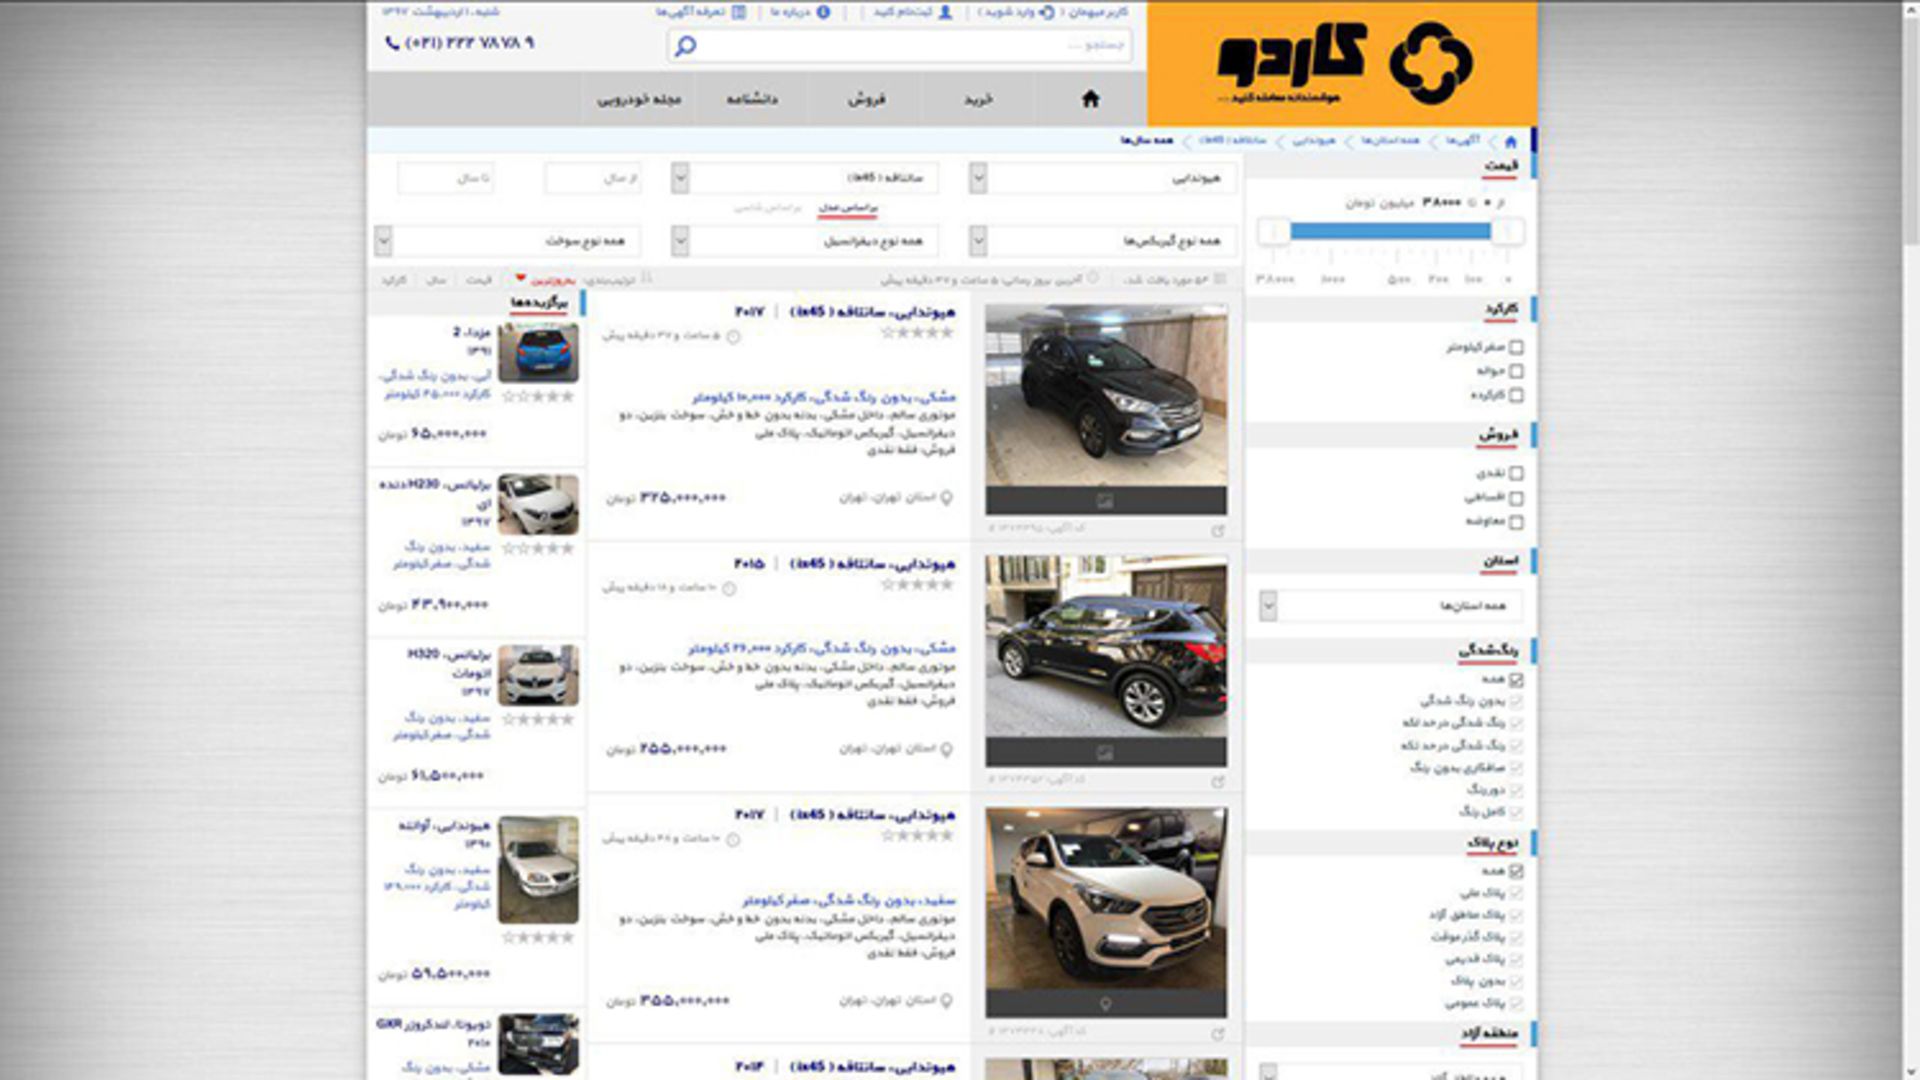
Task: Click the home icon in navigation bar
Action: tap(1090, 98)
